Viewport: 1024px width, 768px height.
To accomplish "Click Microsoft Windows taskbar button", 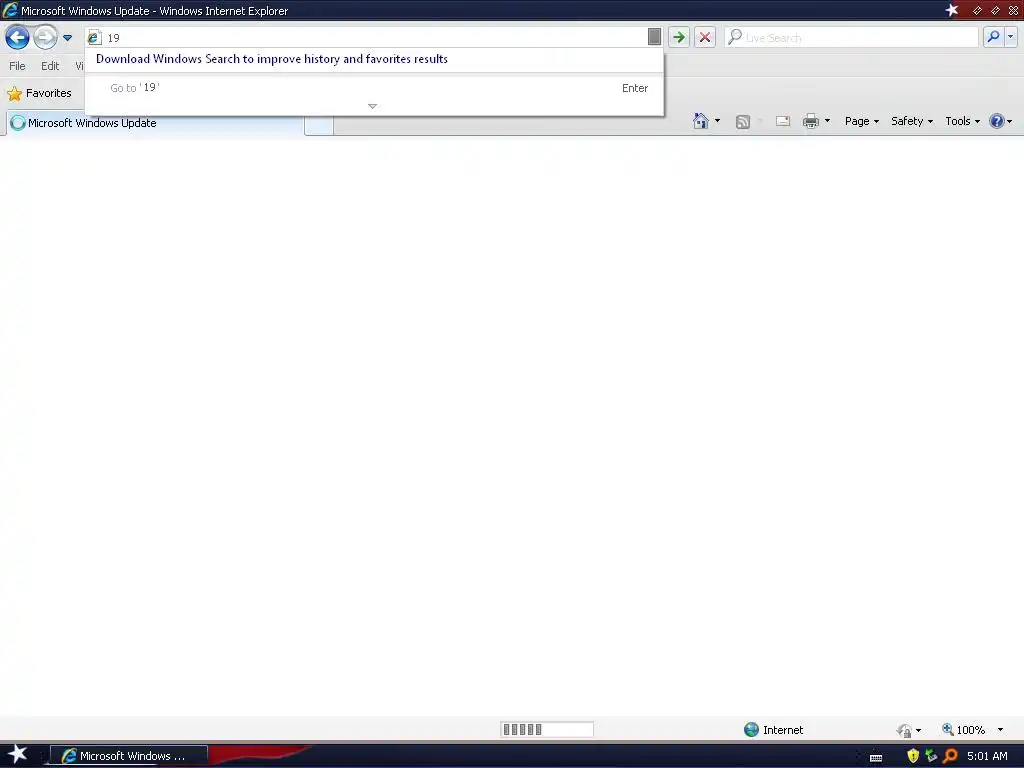I will [x=129, y=756].
